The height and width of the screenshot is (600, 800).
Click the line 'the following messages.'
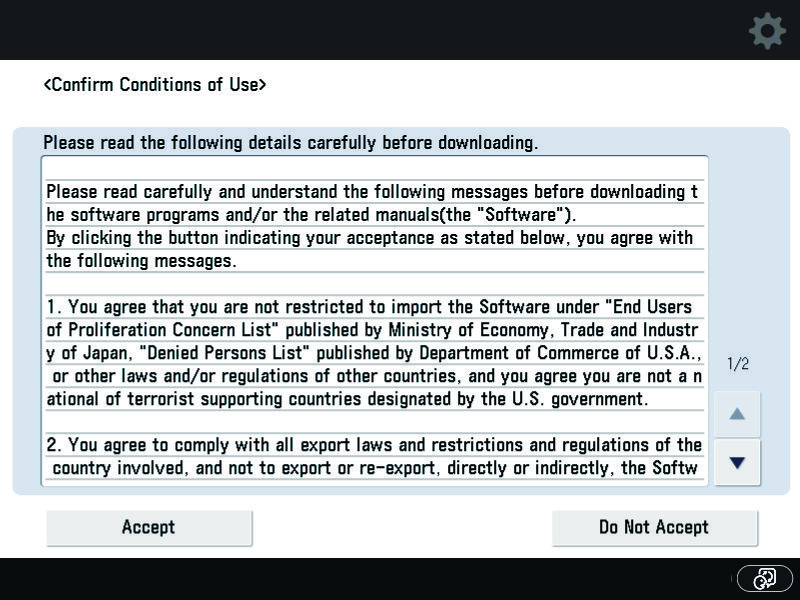(141, 261)
